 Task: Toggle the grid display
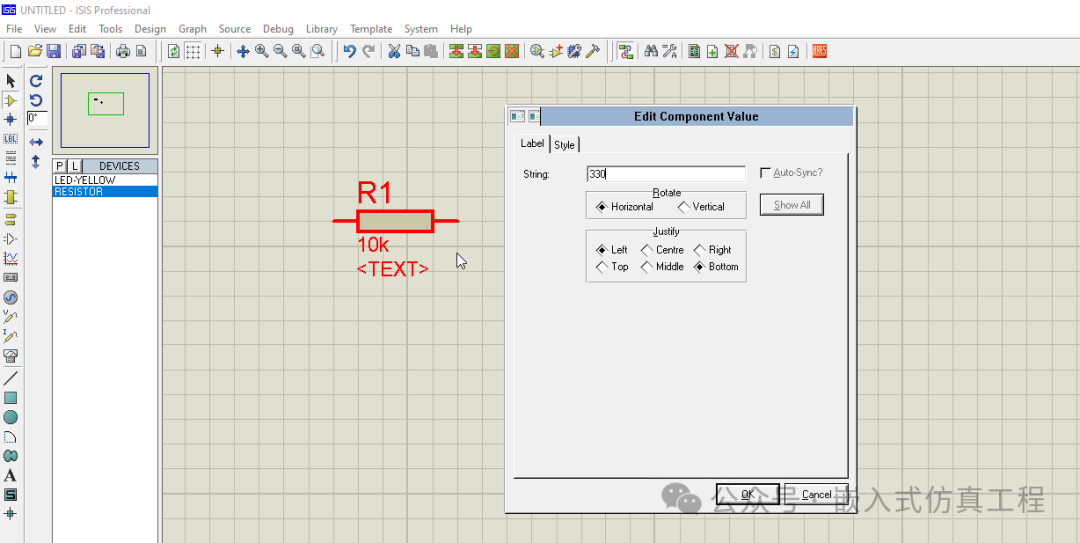pos(194,51)
